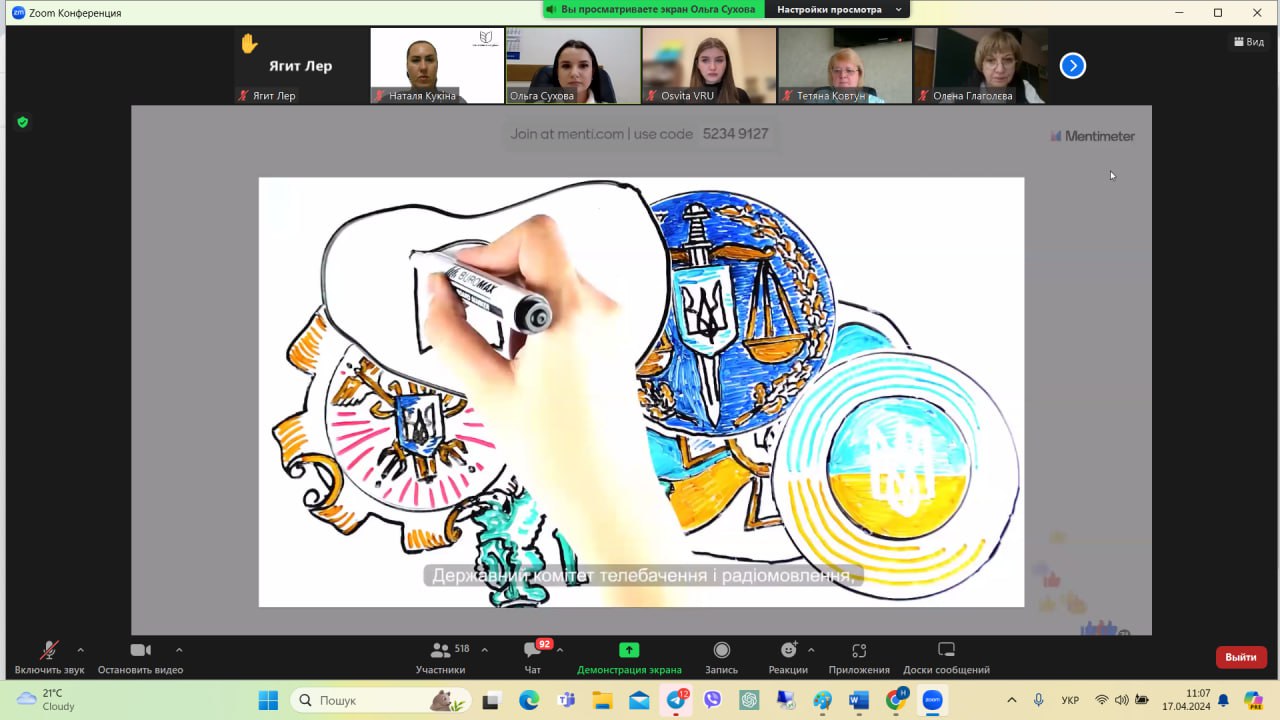1280x720 pixels.
Task: Leave the meeting with Выйти
Action: point(1241,657)
